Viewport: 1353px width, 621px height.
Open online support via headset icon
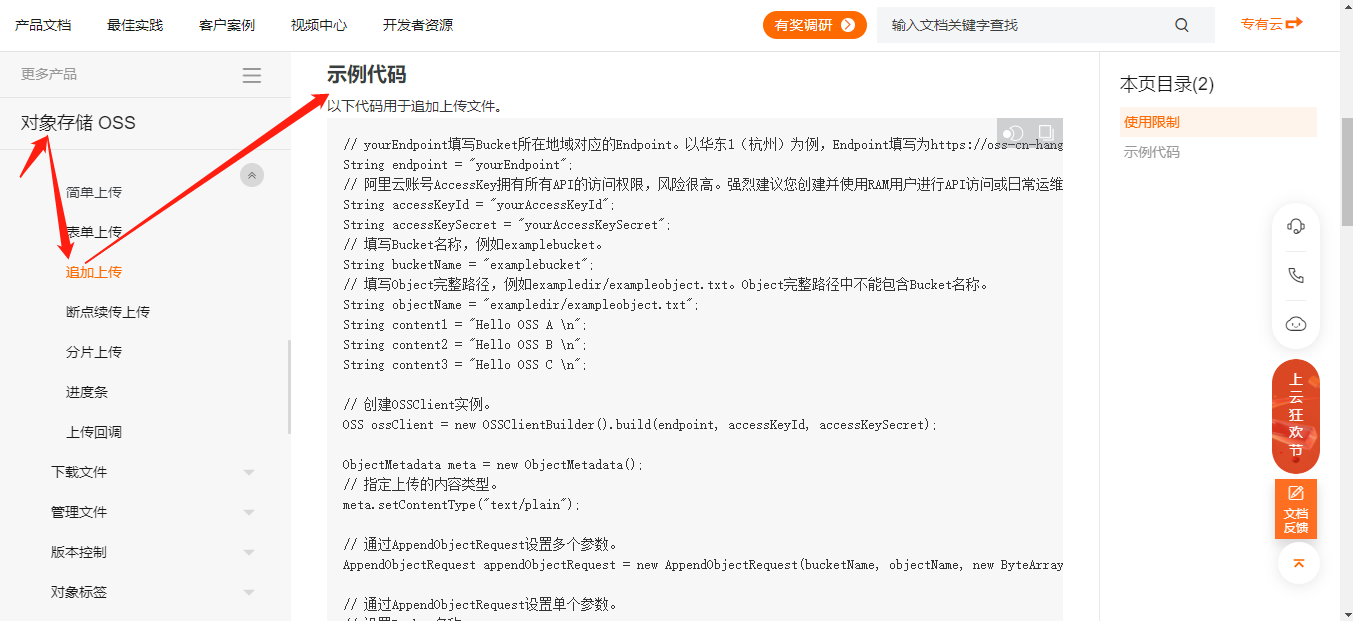[1296, 226]
